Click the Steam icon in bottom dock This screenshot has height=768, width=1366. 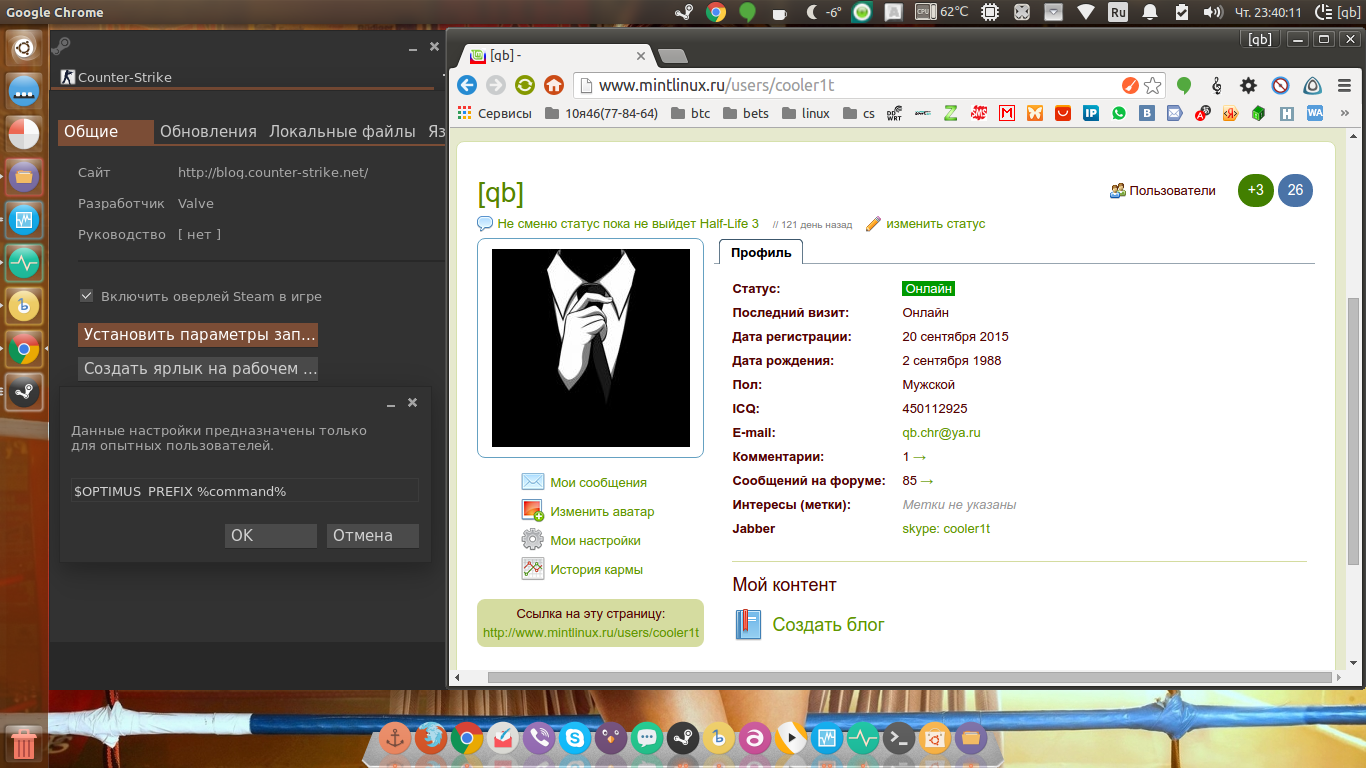tap(683, 739)
